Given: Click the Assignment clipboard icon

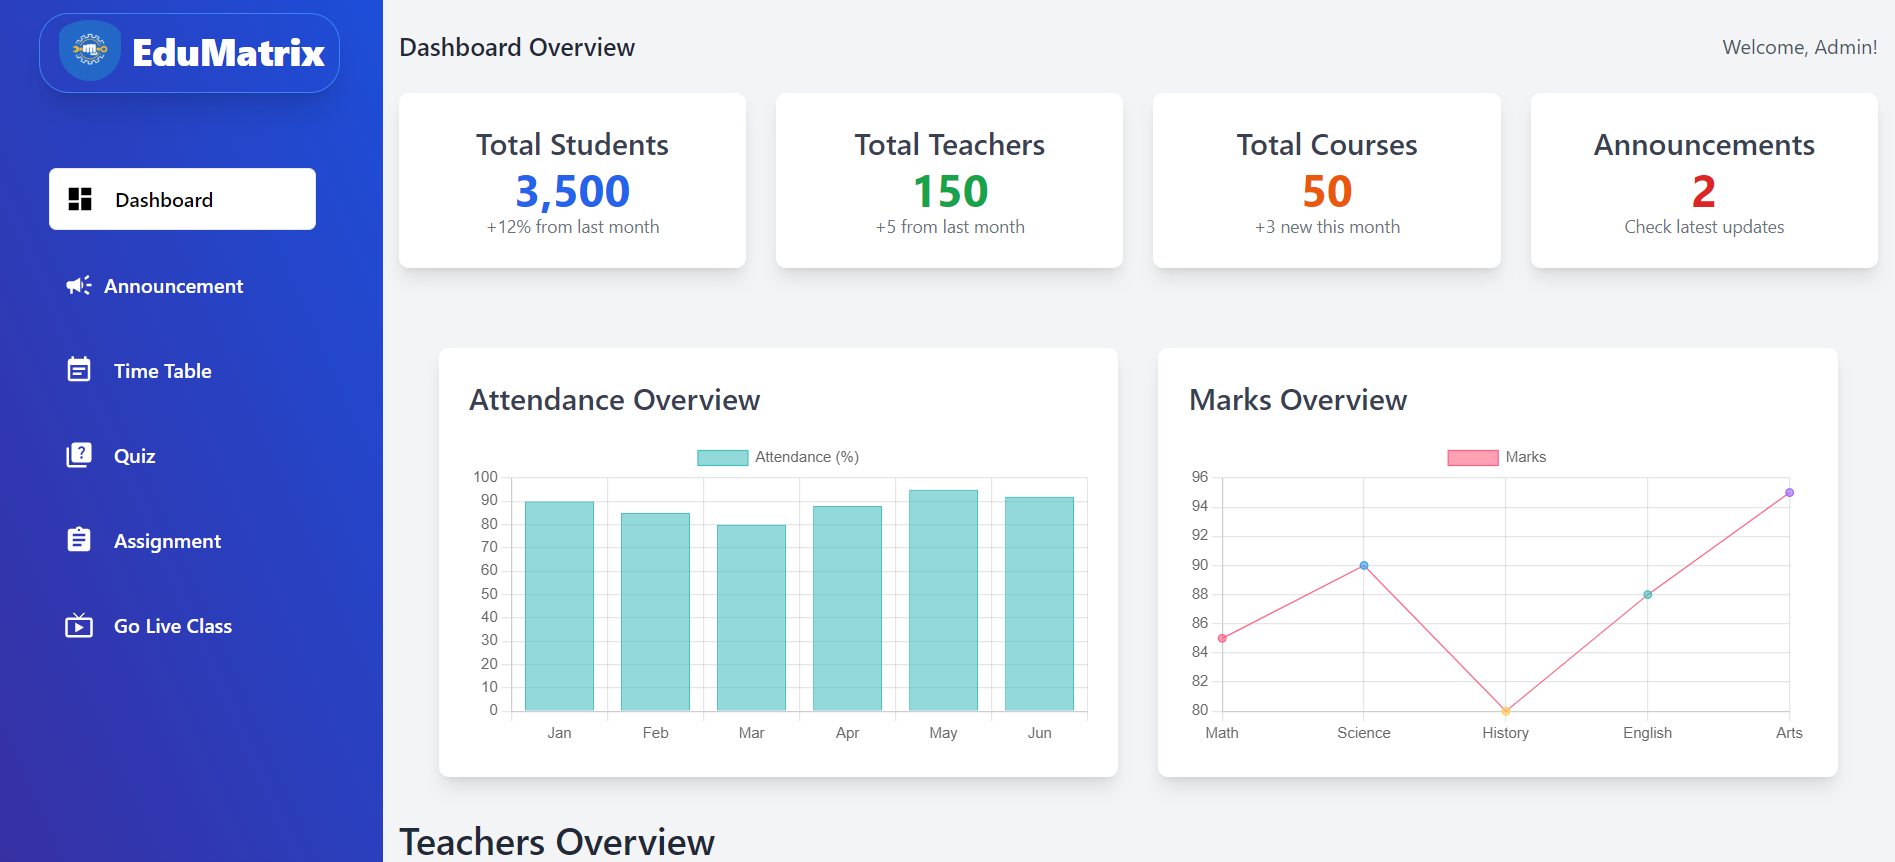Looking at the screenshot, I should coord(79,540).
